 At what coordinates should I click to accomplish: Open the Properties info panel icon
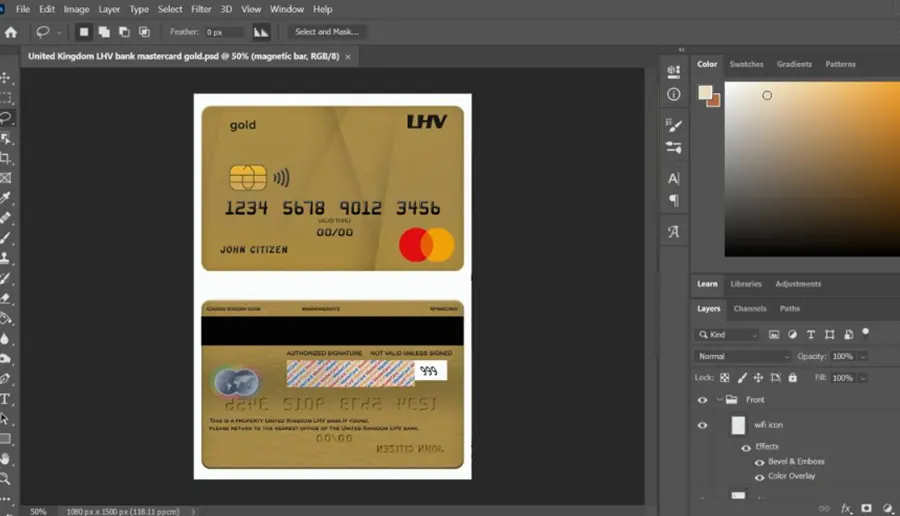pyautogui.click(x=674, y=94)
